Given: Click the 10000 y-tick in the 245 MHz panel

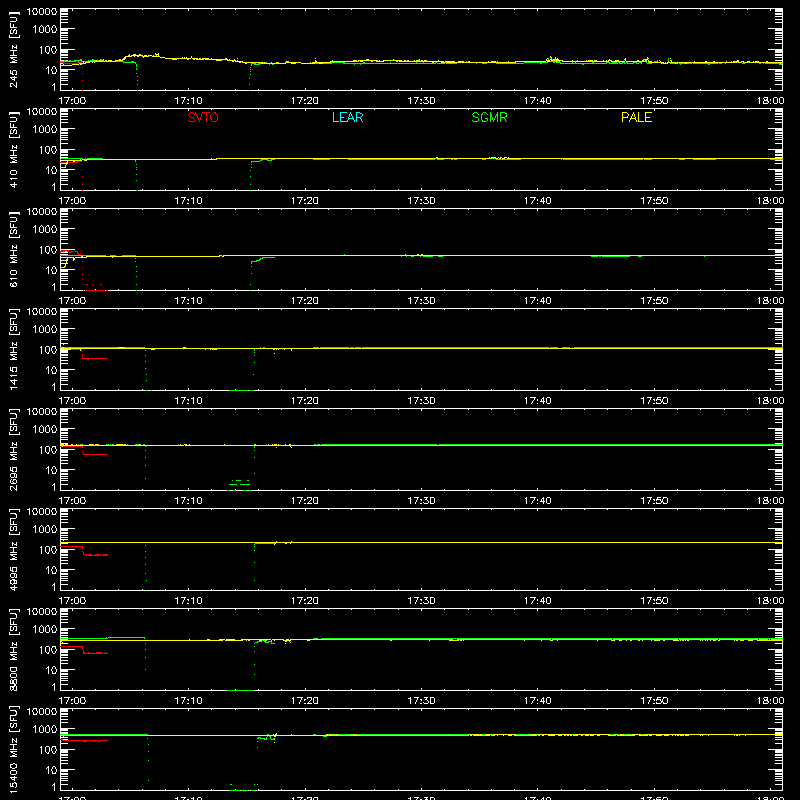Looking at the screenshot, I should pyautogui.click(x=42, y=12).
